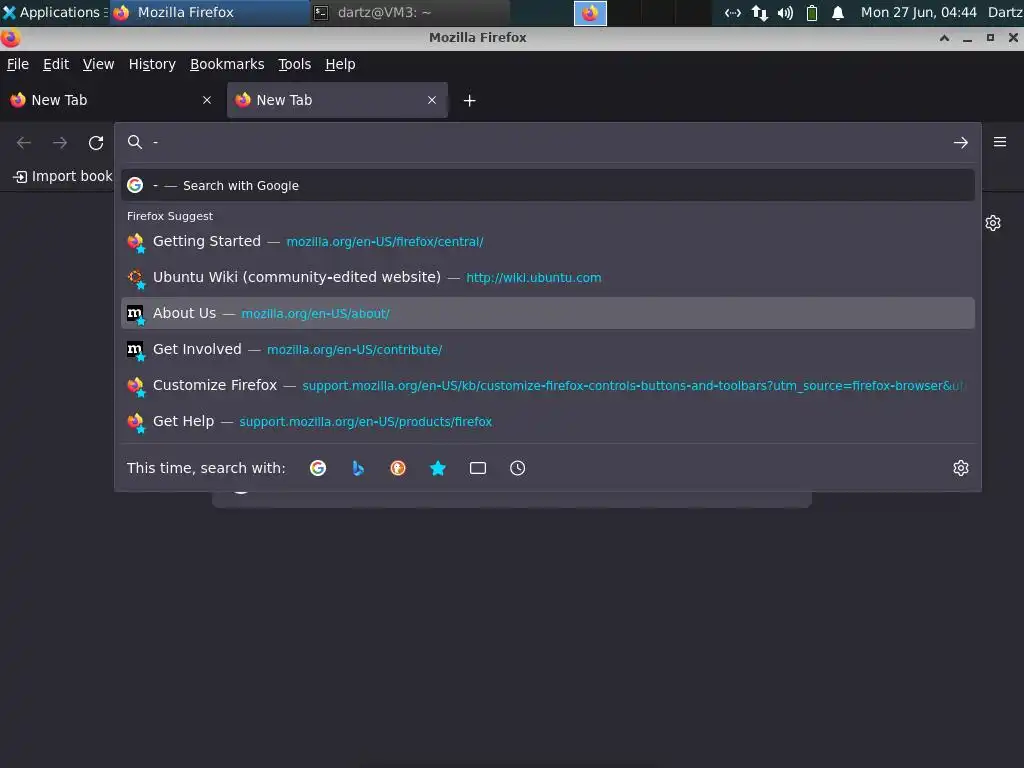The width and height of the screenshot is (1024, 768).
Task: Click the network connection tray icon
Action: [x=733, y=12]
